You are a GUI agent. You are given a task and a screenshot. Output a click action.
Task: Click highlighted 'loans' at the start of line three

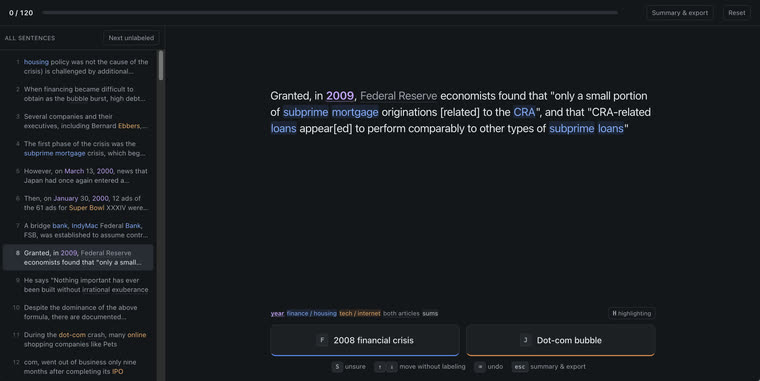(x=284, y=128)
